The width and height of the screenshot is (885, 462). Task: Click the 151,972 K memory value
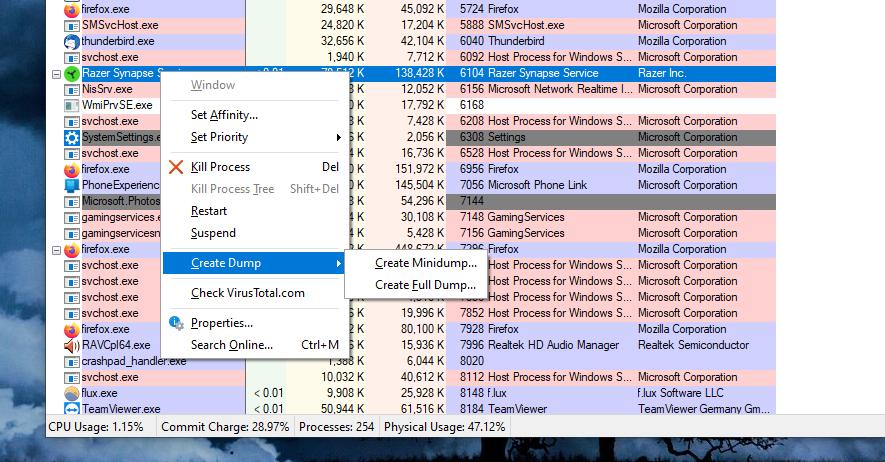(419, 169)
